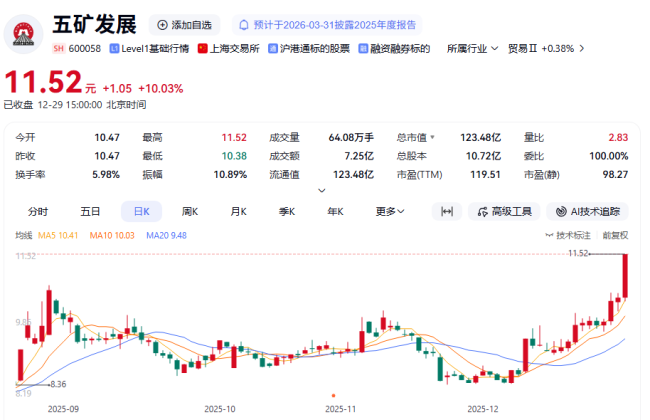This screenshot has height=420, width=650.
Task: Click the SH exchange badge
Action: 58,49
